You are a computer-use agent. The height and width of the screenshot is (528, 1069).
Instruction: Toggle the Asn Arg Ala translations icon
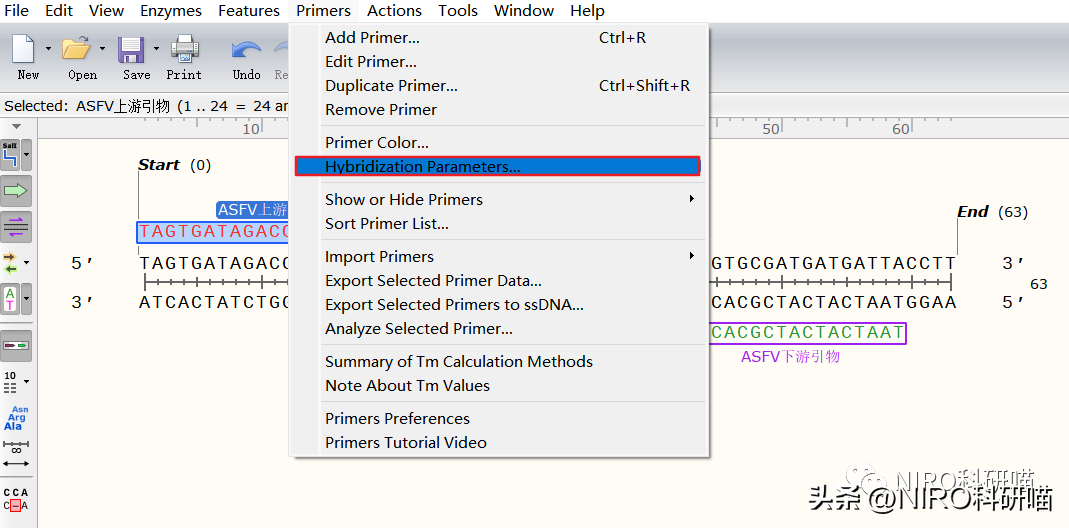(x=16, y=418)
